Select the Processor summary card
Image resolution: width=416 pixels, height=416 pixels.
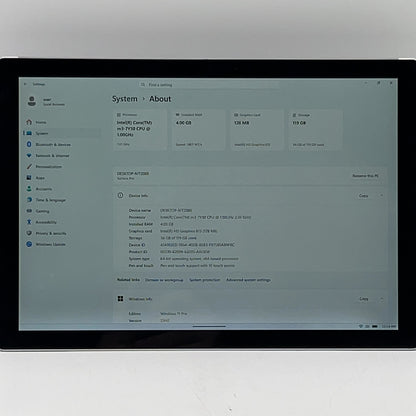140,130
